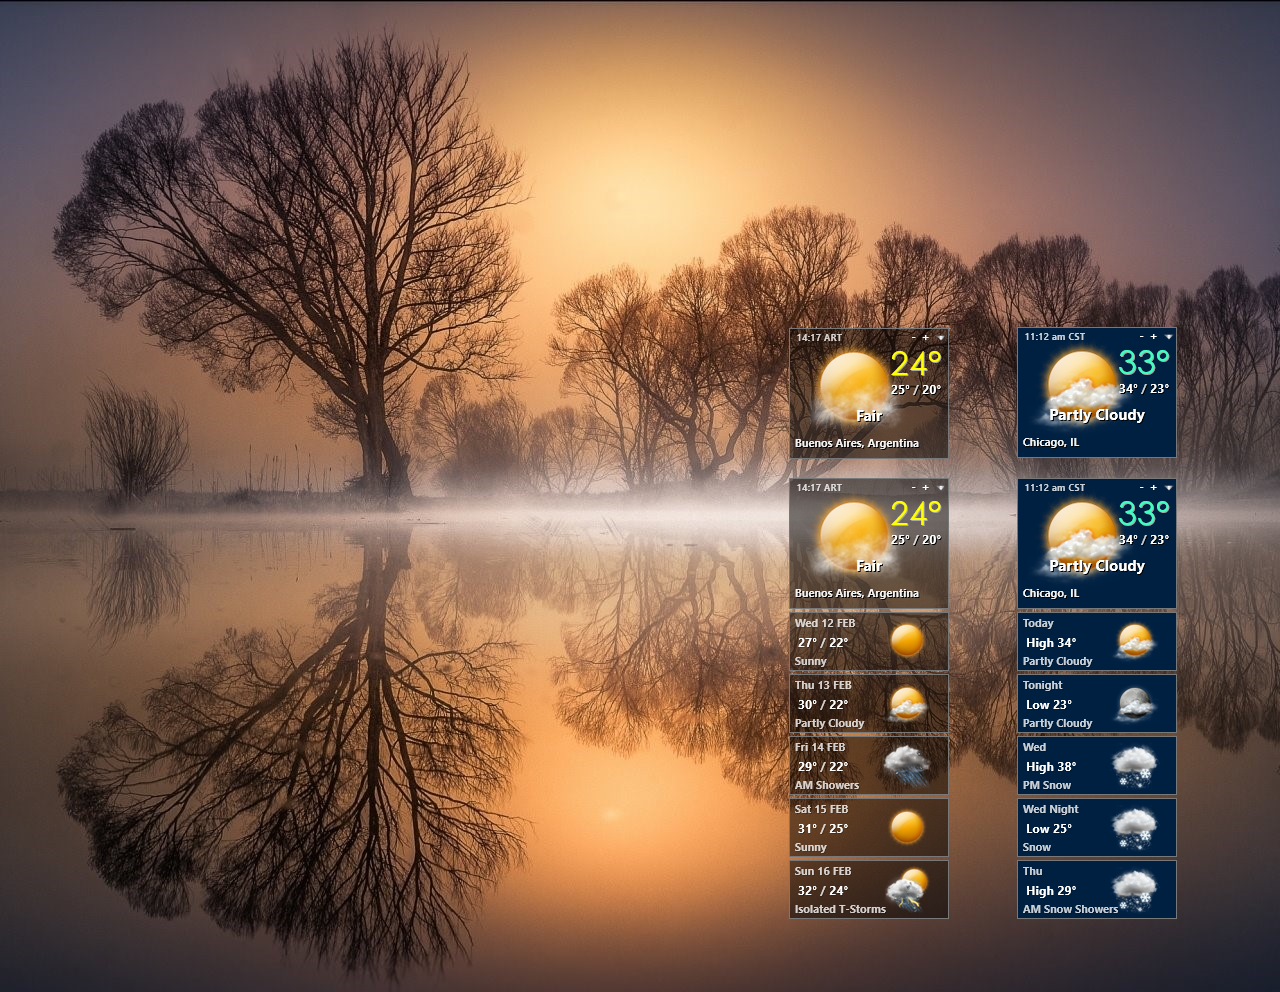Click minus button on compact Chicago widget
Viewport: 1280px width, 992px height.
point(1142,337)
